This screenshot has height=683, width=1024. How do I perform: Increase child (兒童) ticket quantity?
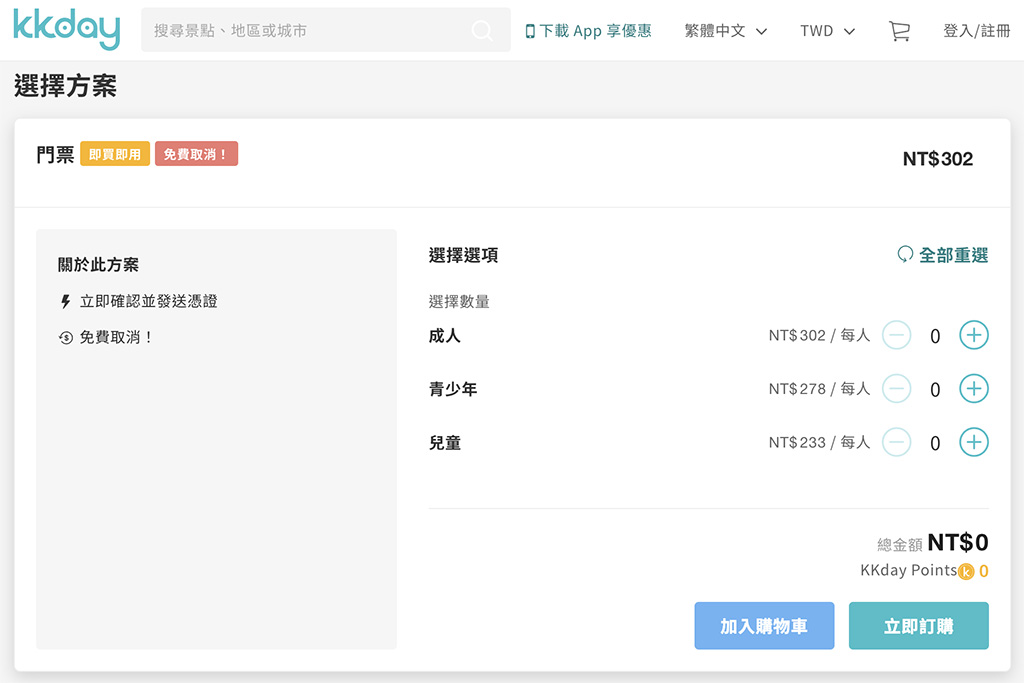pos(973,442)
